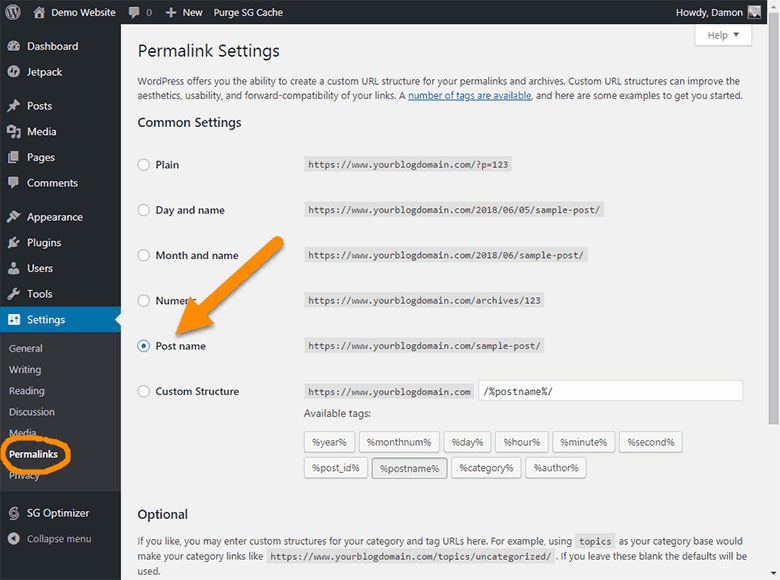This screenshot has height=580, width=780.
Task: Insert the %year% tag
Action: 329,442
